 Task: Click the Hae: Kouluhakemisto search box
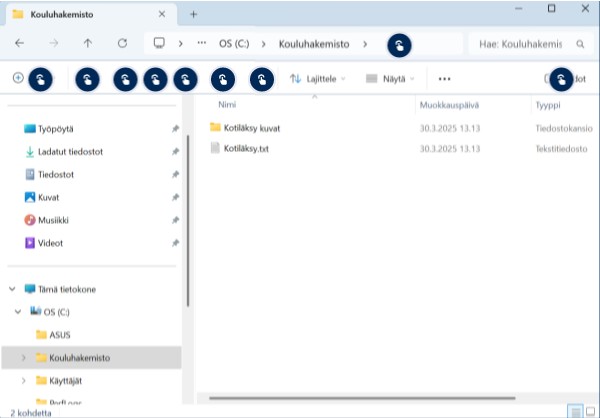515,44
